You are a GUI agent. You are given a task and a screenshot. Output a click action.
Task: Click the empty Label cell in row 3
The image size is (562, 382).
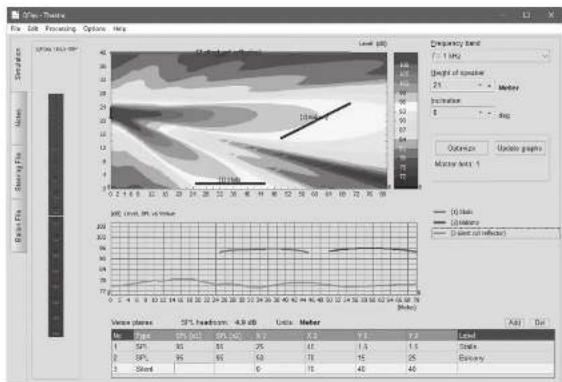point(505,369)
